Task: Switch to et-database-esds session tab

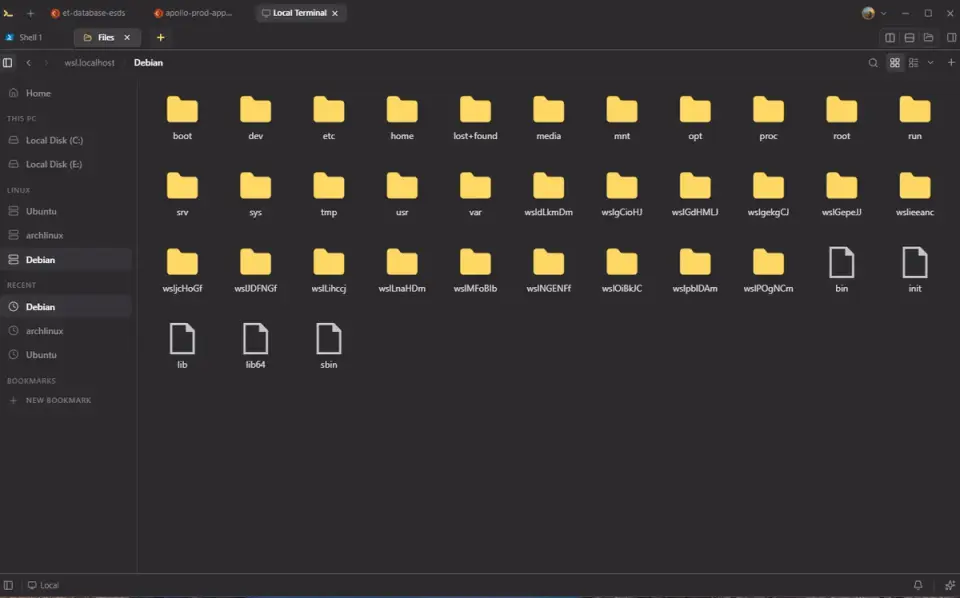Action: [x=89, y=13]
